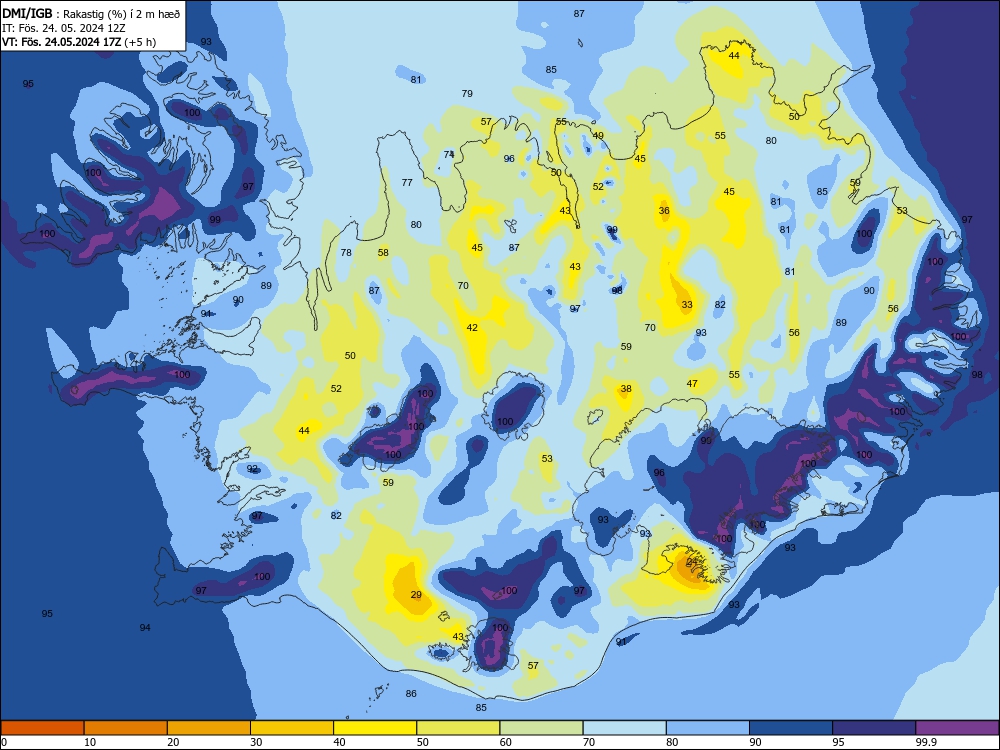Select the dark blue 90–95 legend swatch
The width and height of the screenshot is (1000, 750).
[791, 728]
